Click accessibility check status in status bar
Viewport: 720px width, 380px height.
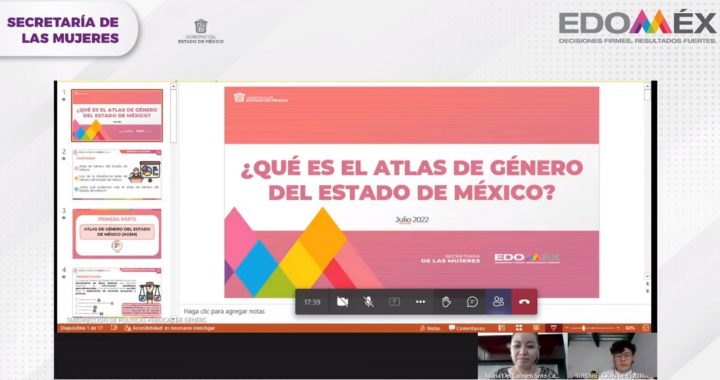pyautogui.click(x=169, y=328)
